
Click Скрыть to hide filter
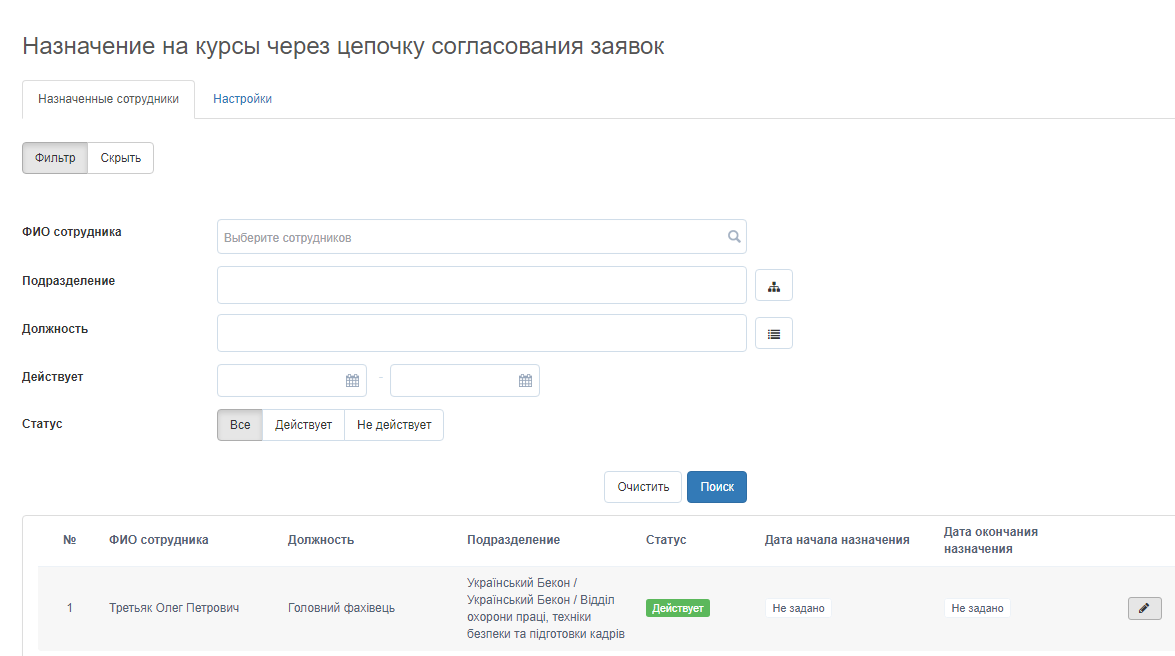121,158
